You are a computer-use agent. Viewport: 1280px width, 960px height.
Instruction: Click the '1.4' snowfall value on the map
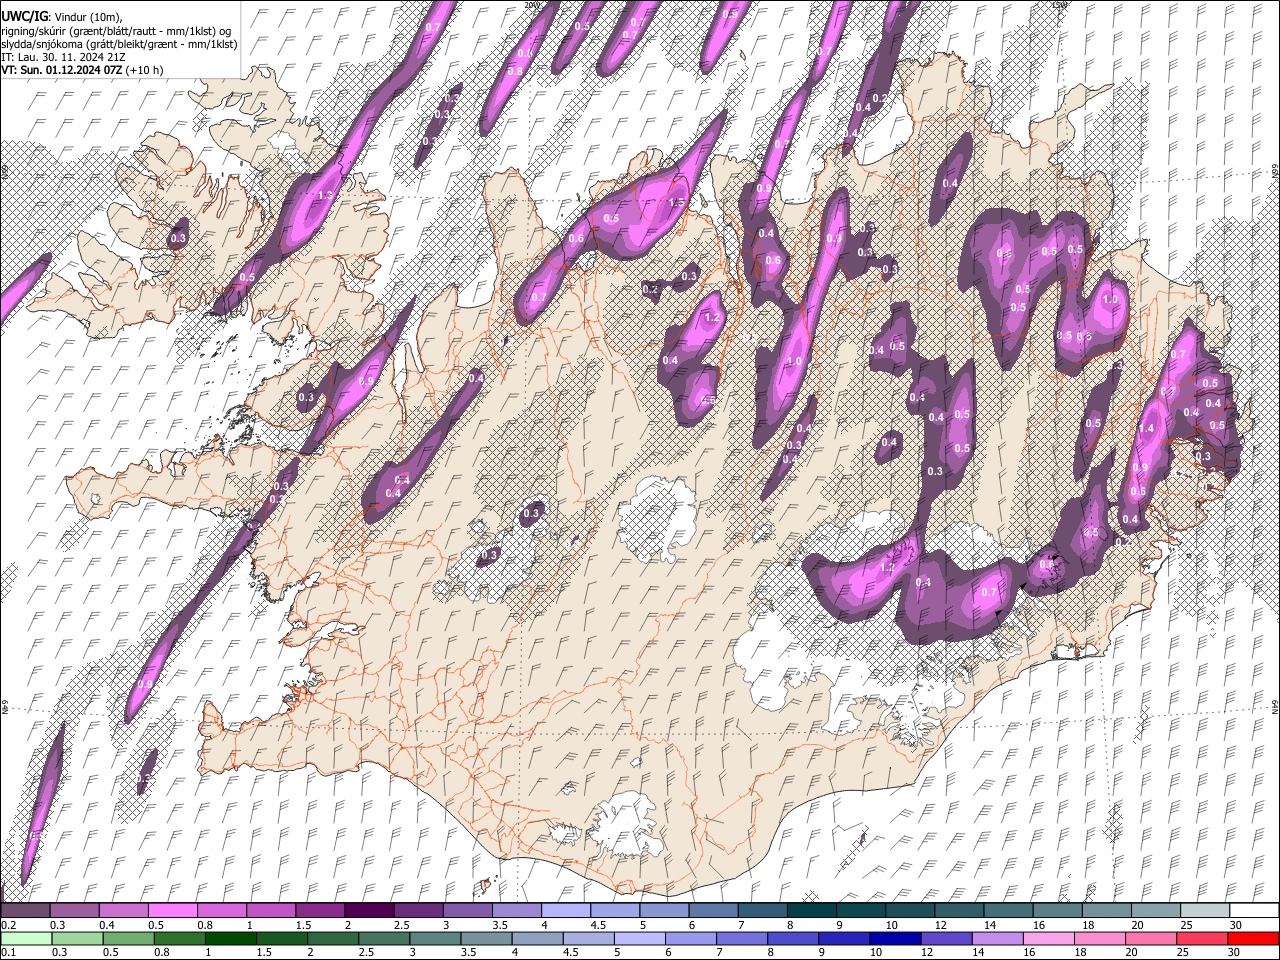1146,428
